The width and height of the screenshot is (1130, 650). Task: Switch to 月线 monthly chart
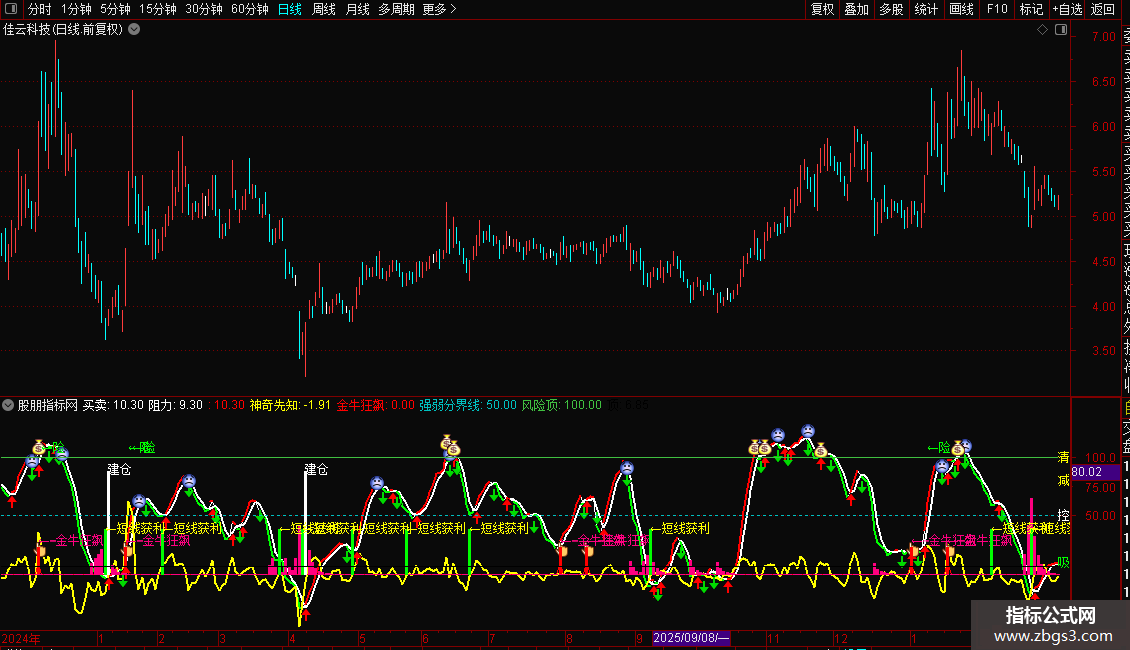357,9
